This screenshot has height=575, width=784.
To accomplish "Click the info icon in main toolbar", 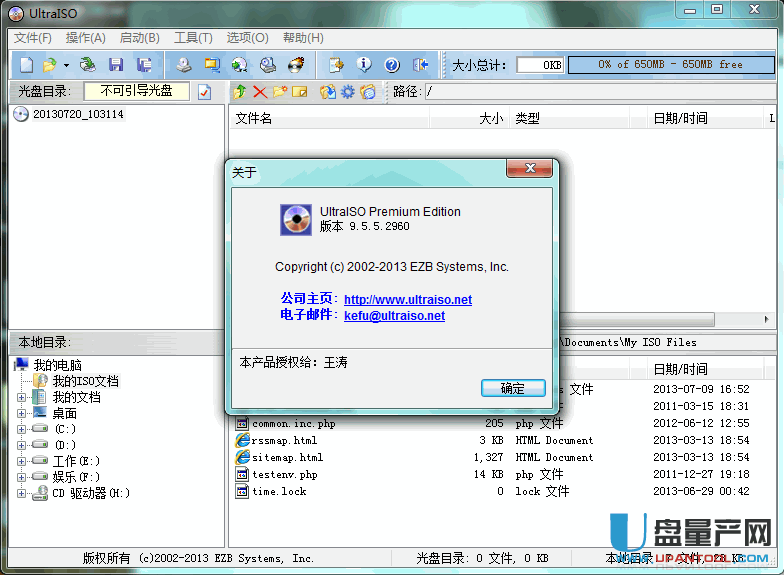I will (x=364, y=65).
